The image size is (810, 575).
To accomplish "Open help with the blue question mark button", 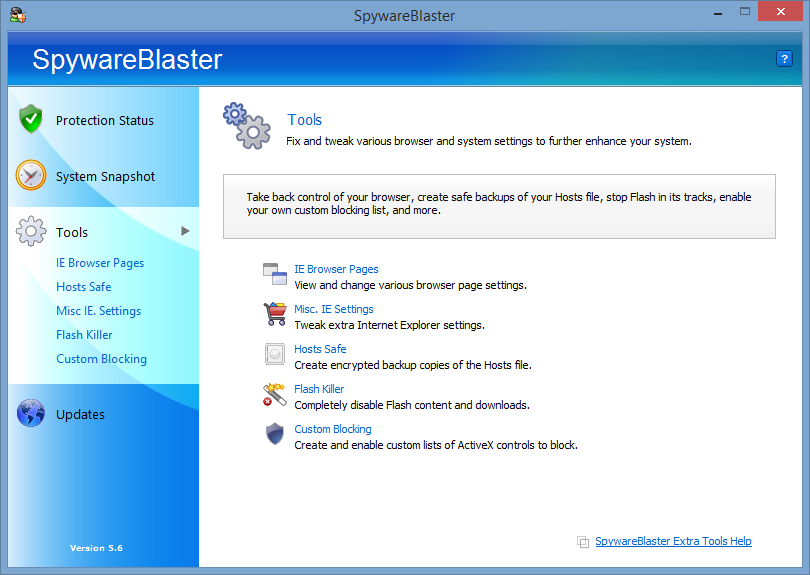I will (784, 59).
